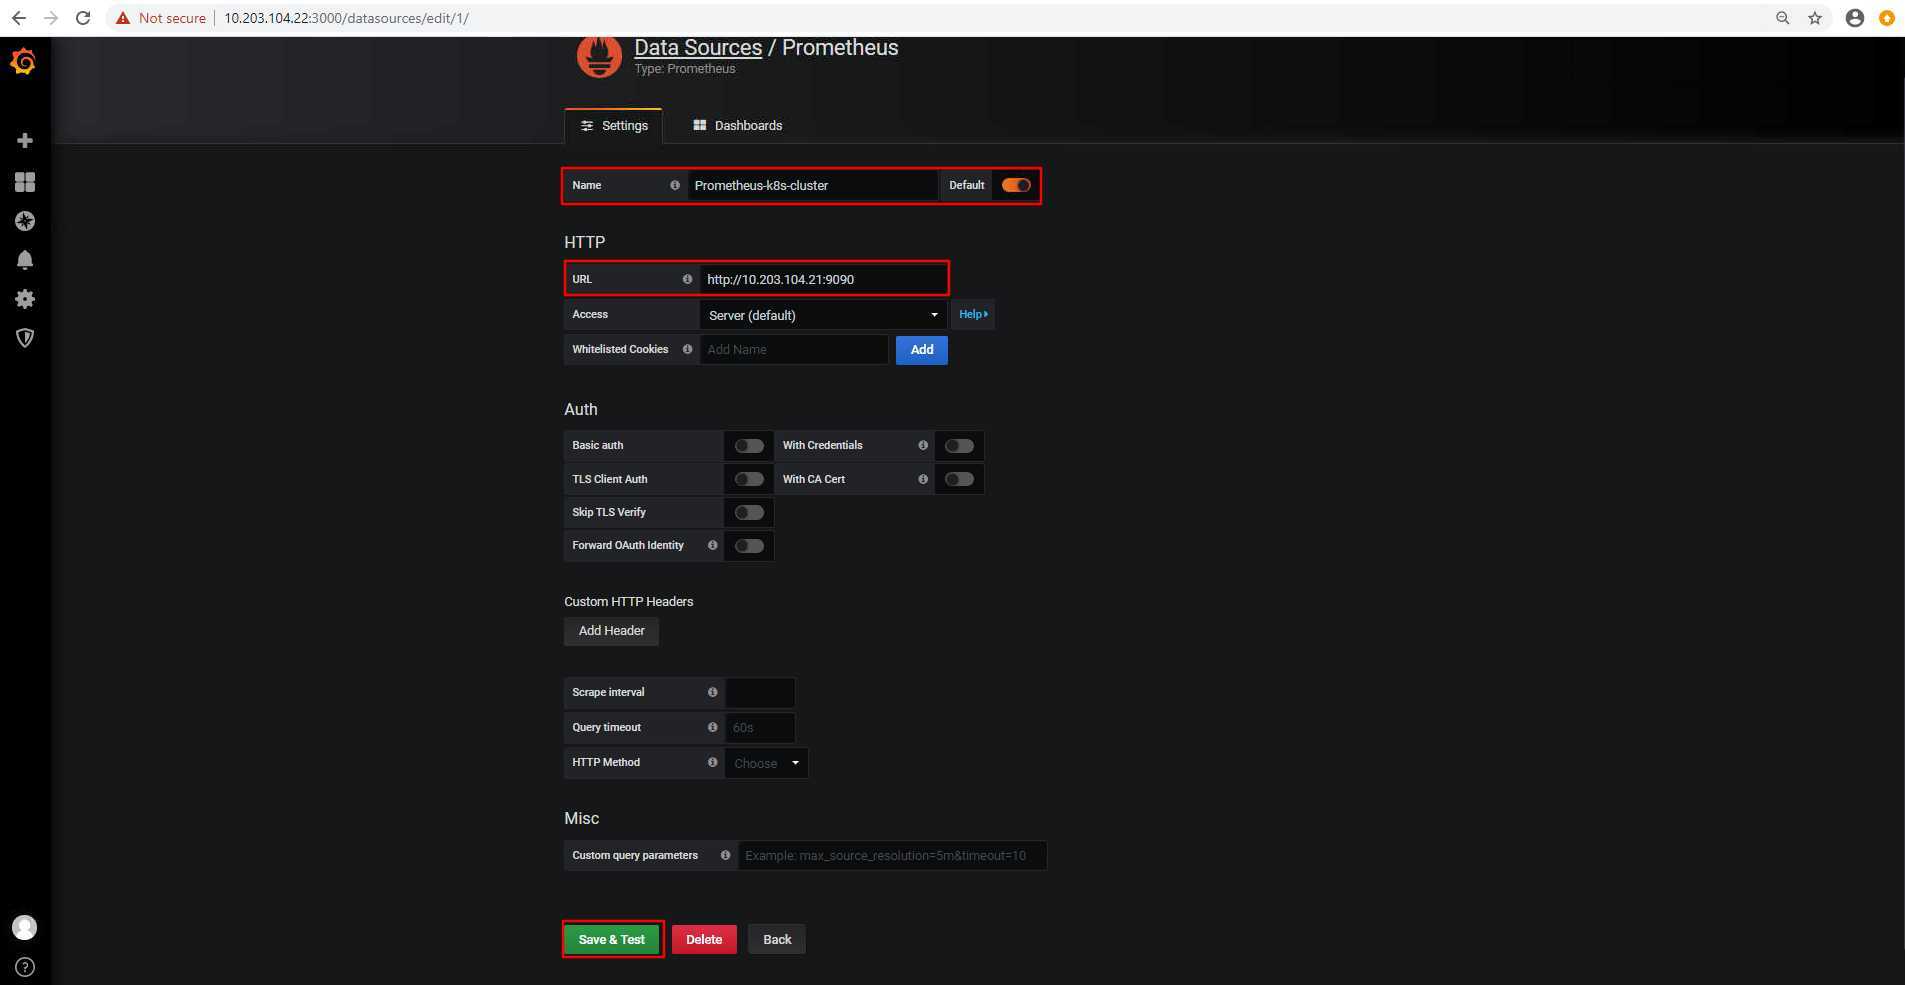Image resolution: width=1905 pixels, height=985 pixels.
Task: Click the Name input with Prometheus-k8s-cluster
Action: tap(812, 185)
